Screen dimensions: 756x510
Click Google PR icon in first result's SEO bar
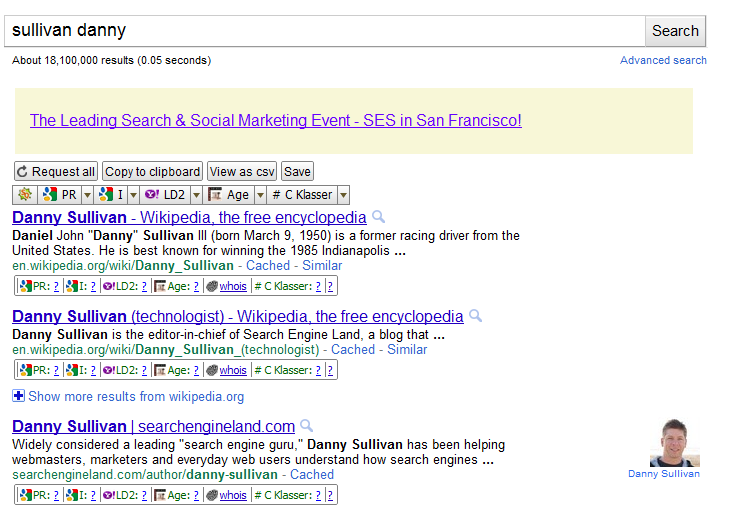coord(26,286)
